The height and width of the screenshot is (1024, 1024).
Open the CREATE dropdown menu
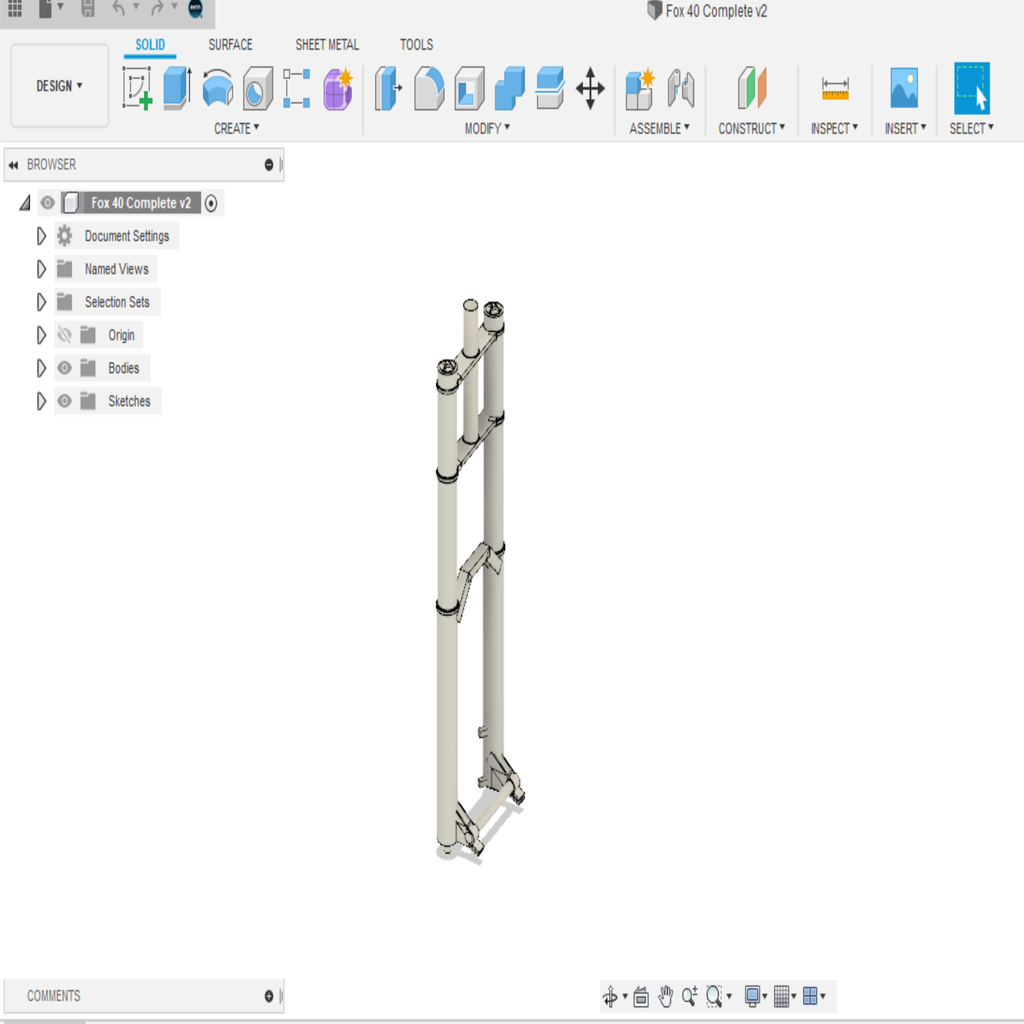coord(236,129)
